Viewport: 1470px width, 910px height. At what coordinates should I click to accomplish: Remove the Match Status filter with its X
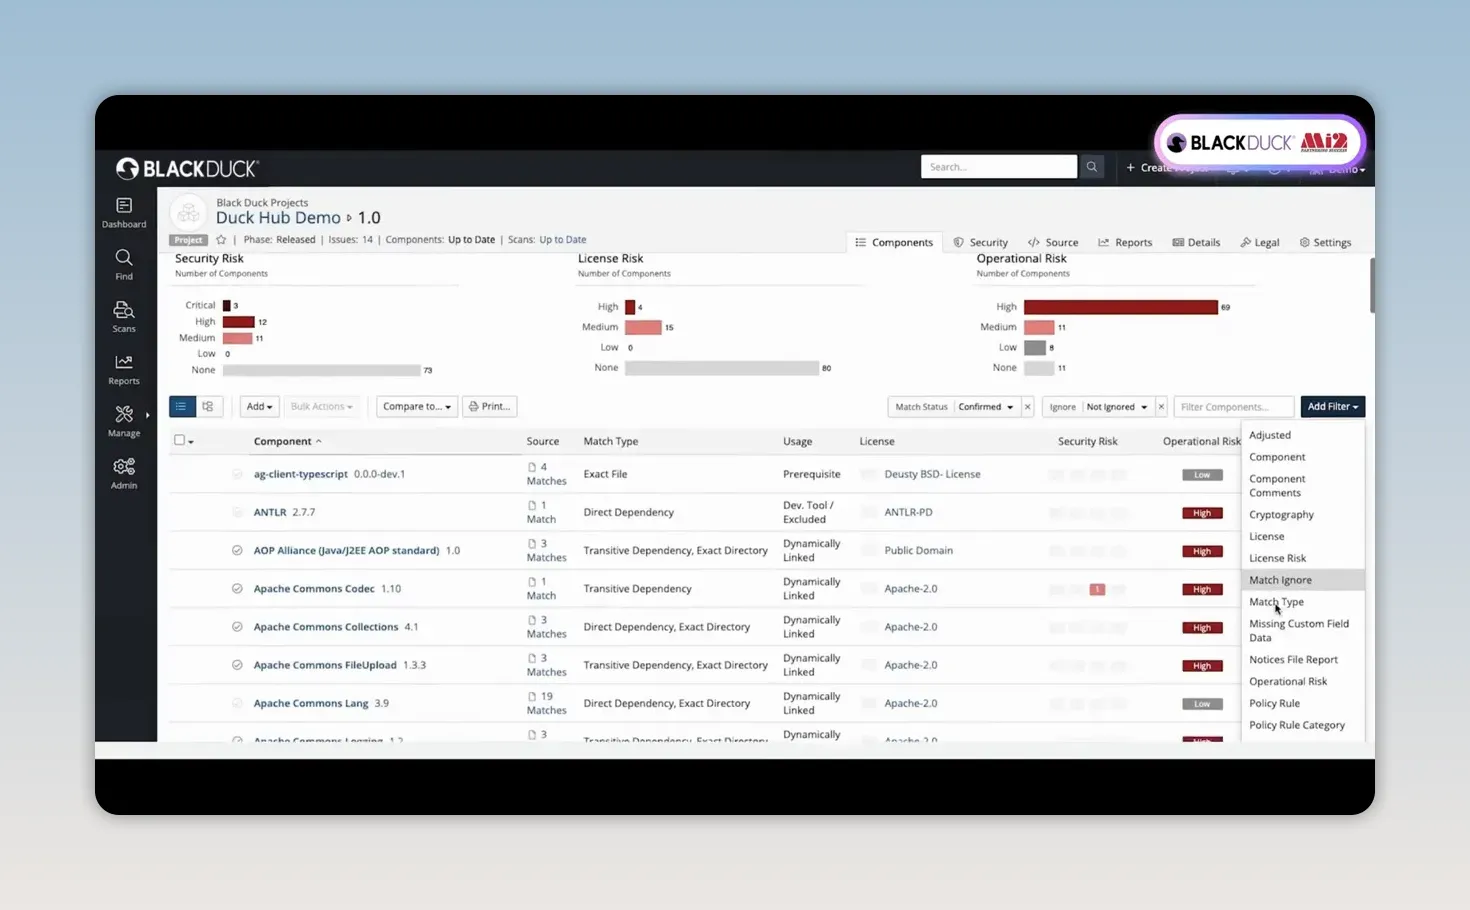pyautogui.click(x=1027, y=407)
